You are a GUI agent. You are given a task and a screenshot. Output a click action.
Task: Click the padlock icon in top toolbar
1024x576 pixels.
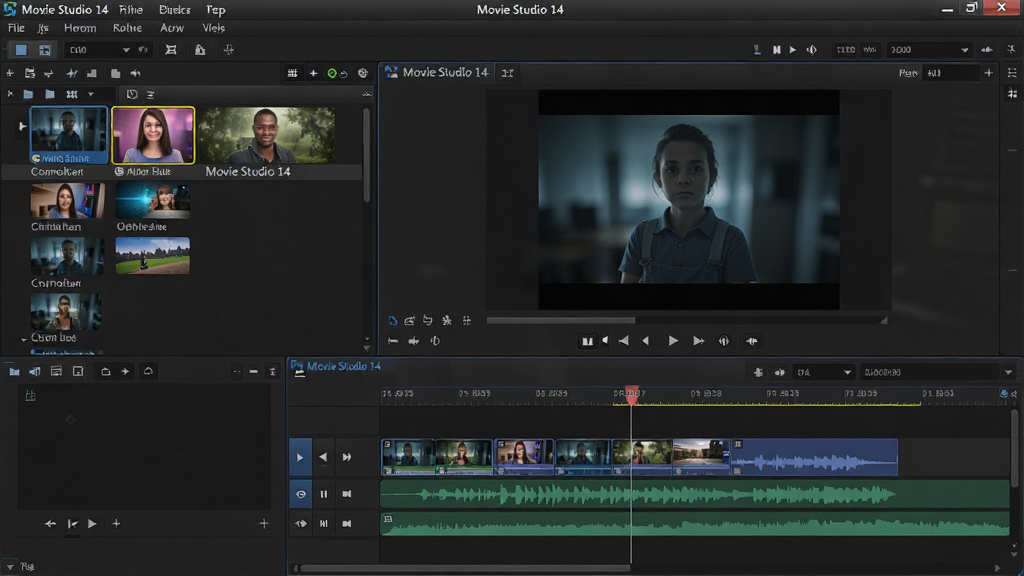(200, 50)
